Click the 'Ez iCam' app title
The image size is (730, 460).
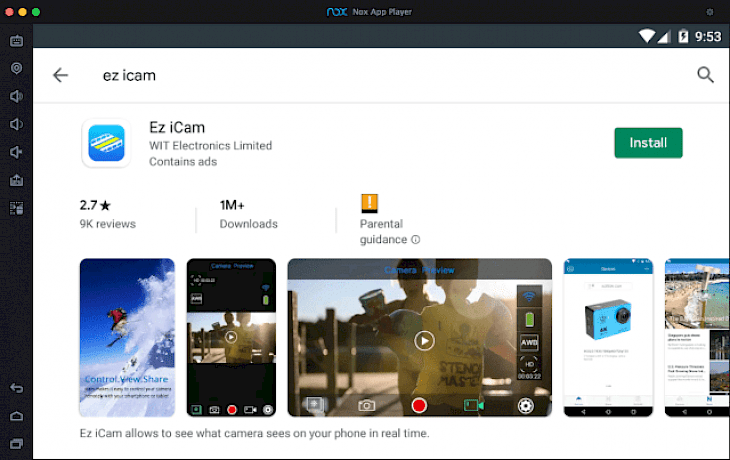tap(177, 128)
